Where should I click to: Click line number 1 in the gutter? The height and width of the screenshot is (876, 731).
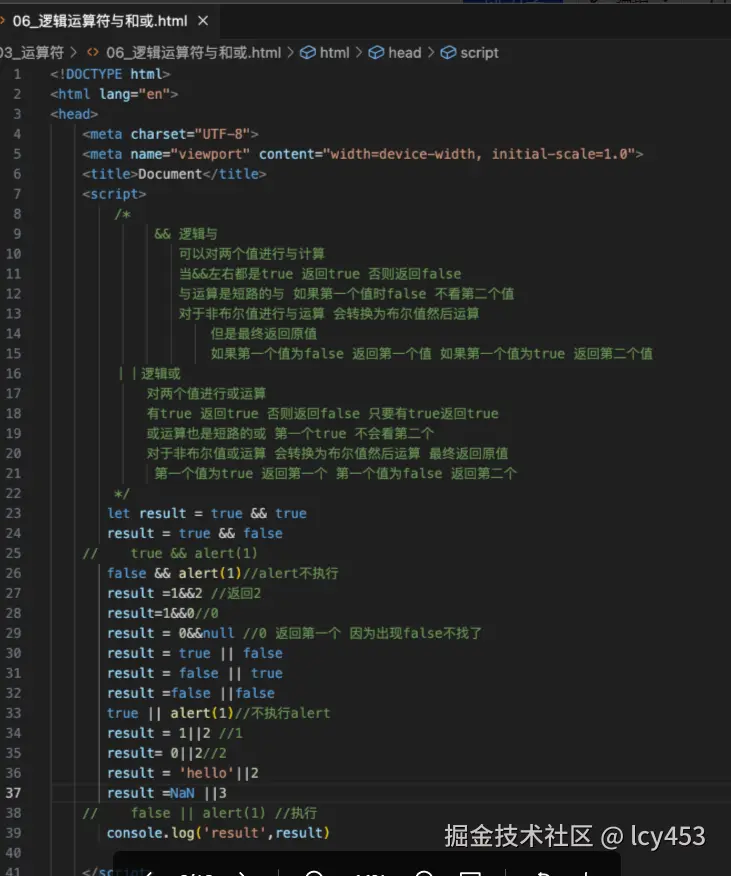tap(17, 74)
